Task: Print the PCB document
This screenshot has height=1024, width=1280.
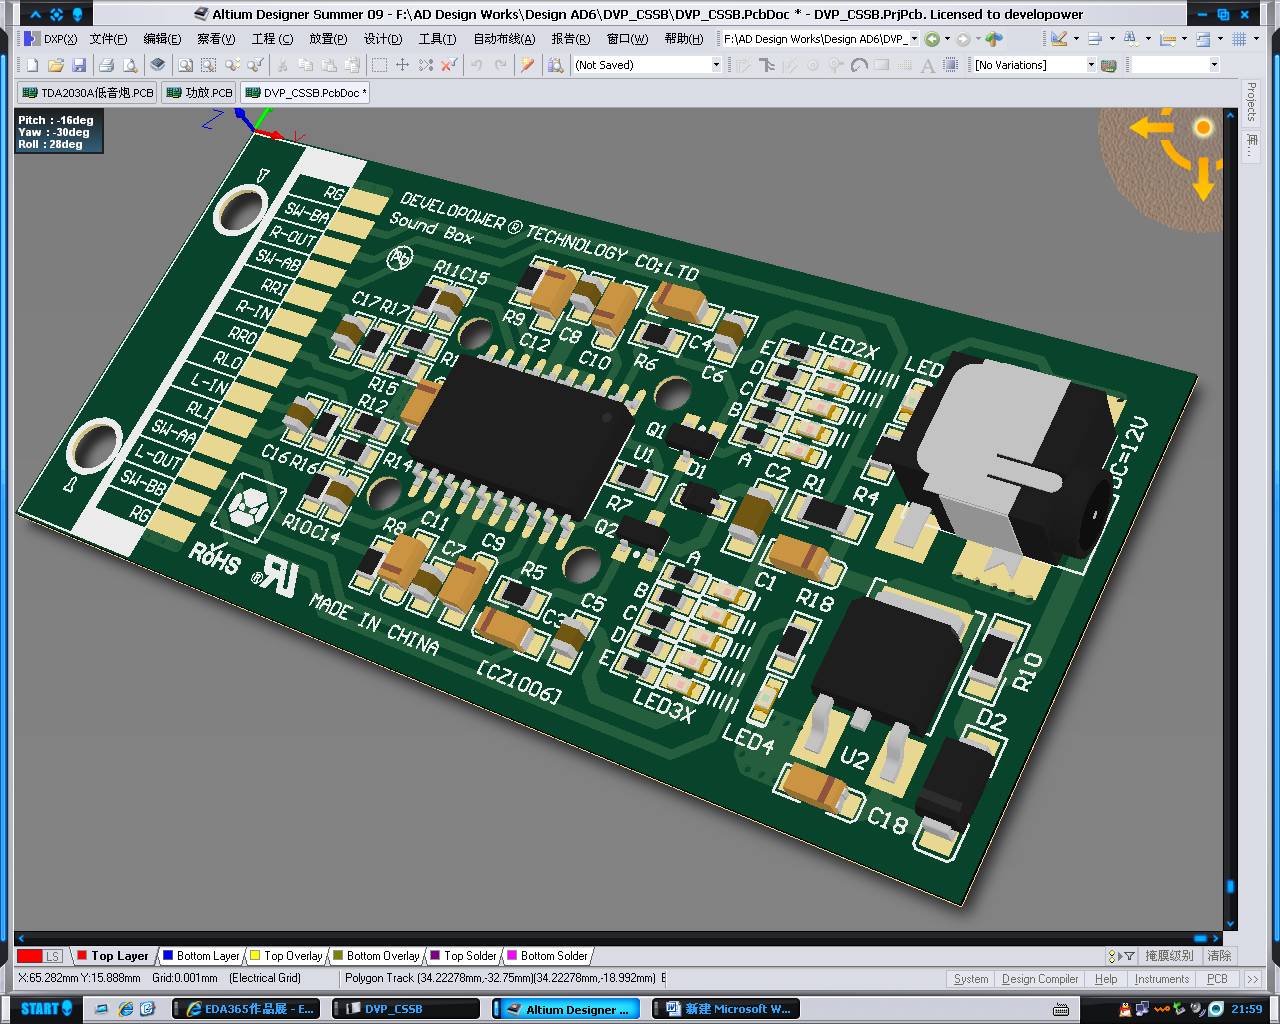Action: 106,65
